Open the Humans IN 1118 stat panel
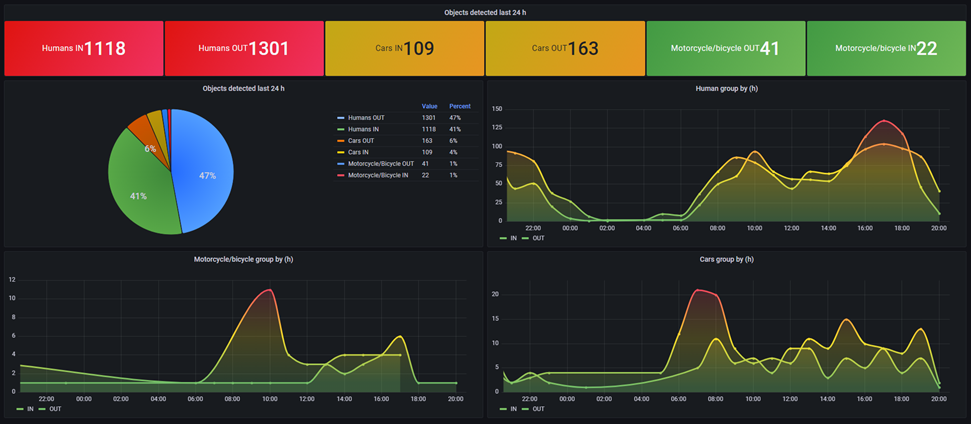The width and height of the screenshot is (971, 424). 84,48
